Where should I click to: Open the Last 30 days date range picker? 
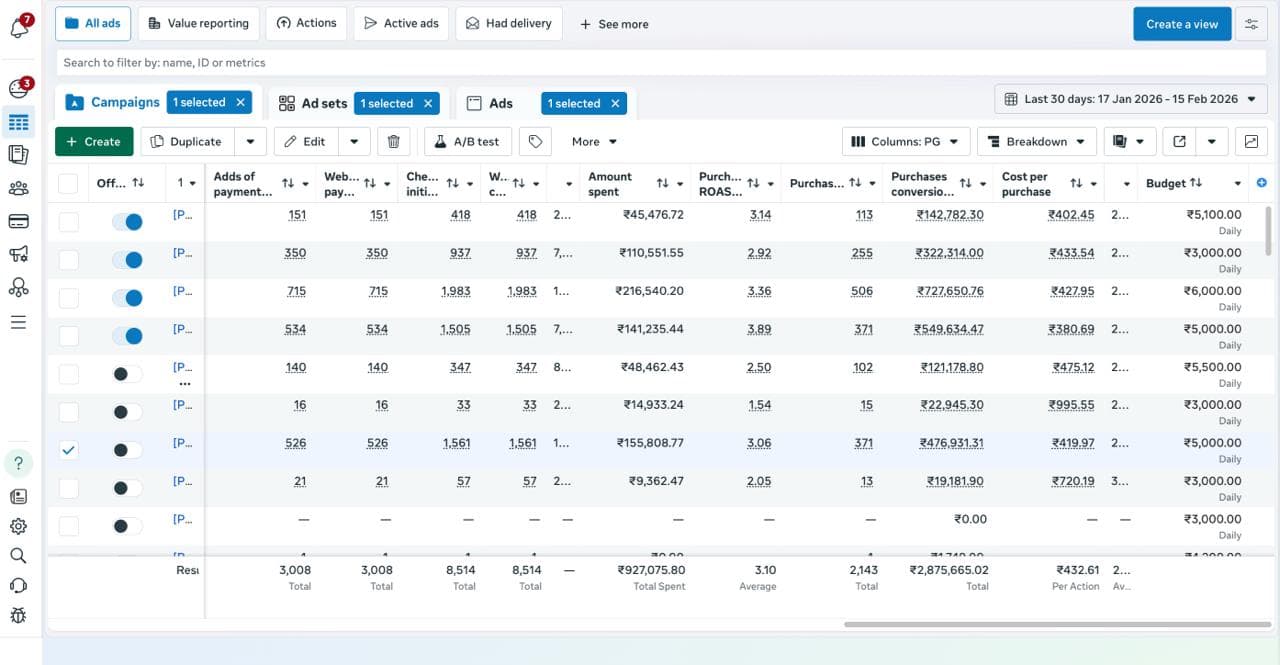pyautogui.click(x=1130, y=99)
